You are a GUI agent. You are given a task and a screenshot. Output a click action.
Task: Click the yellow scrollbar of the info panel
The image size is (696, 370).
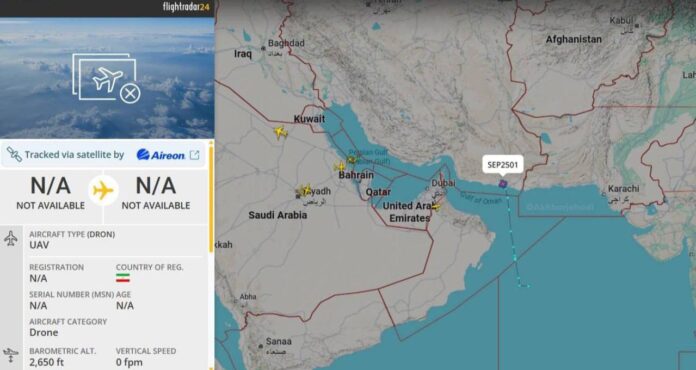pyautogui.click(x=211, y=197)
